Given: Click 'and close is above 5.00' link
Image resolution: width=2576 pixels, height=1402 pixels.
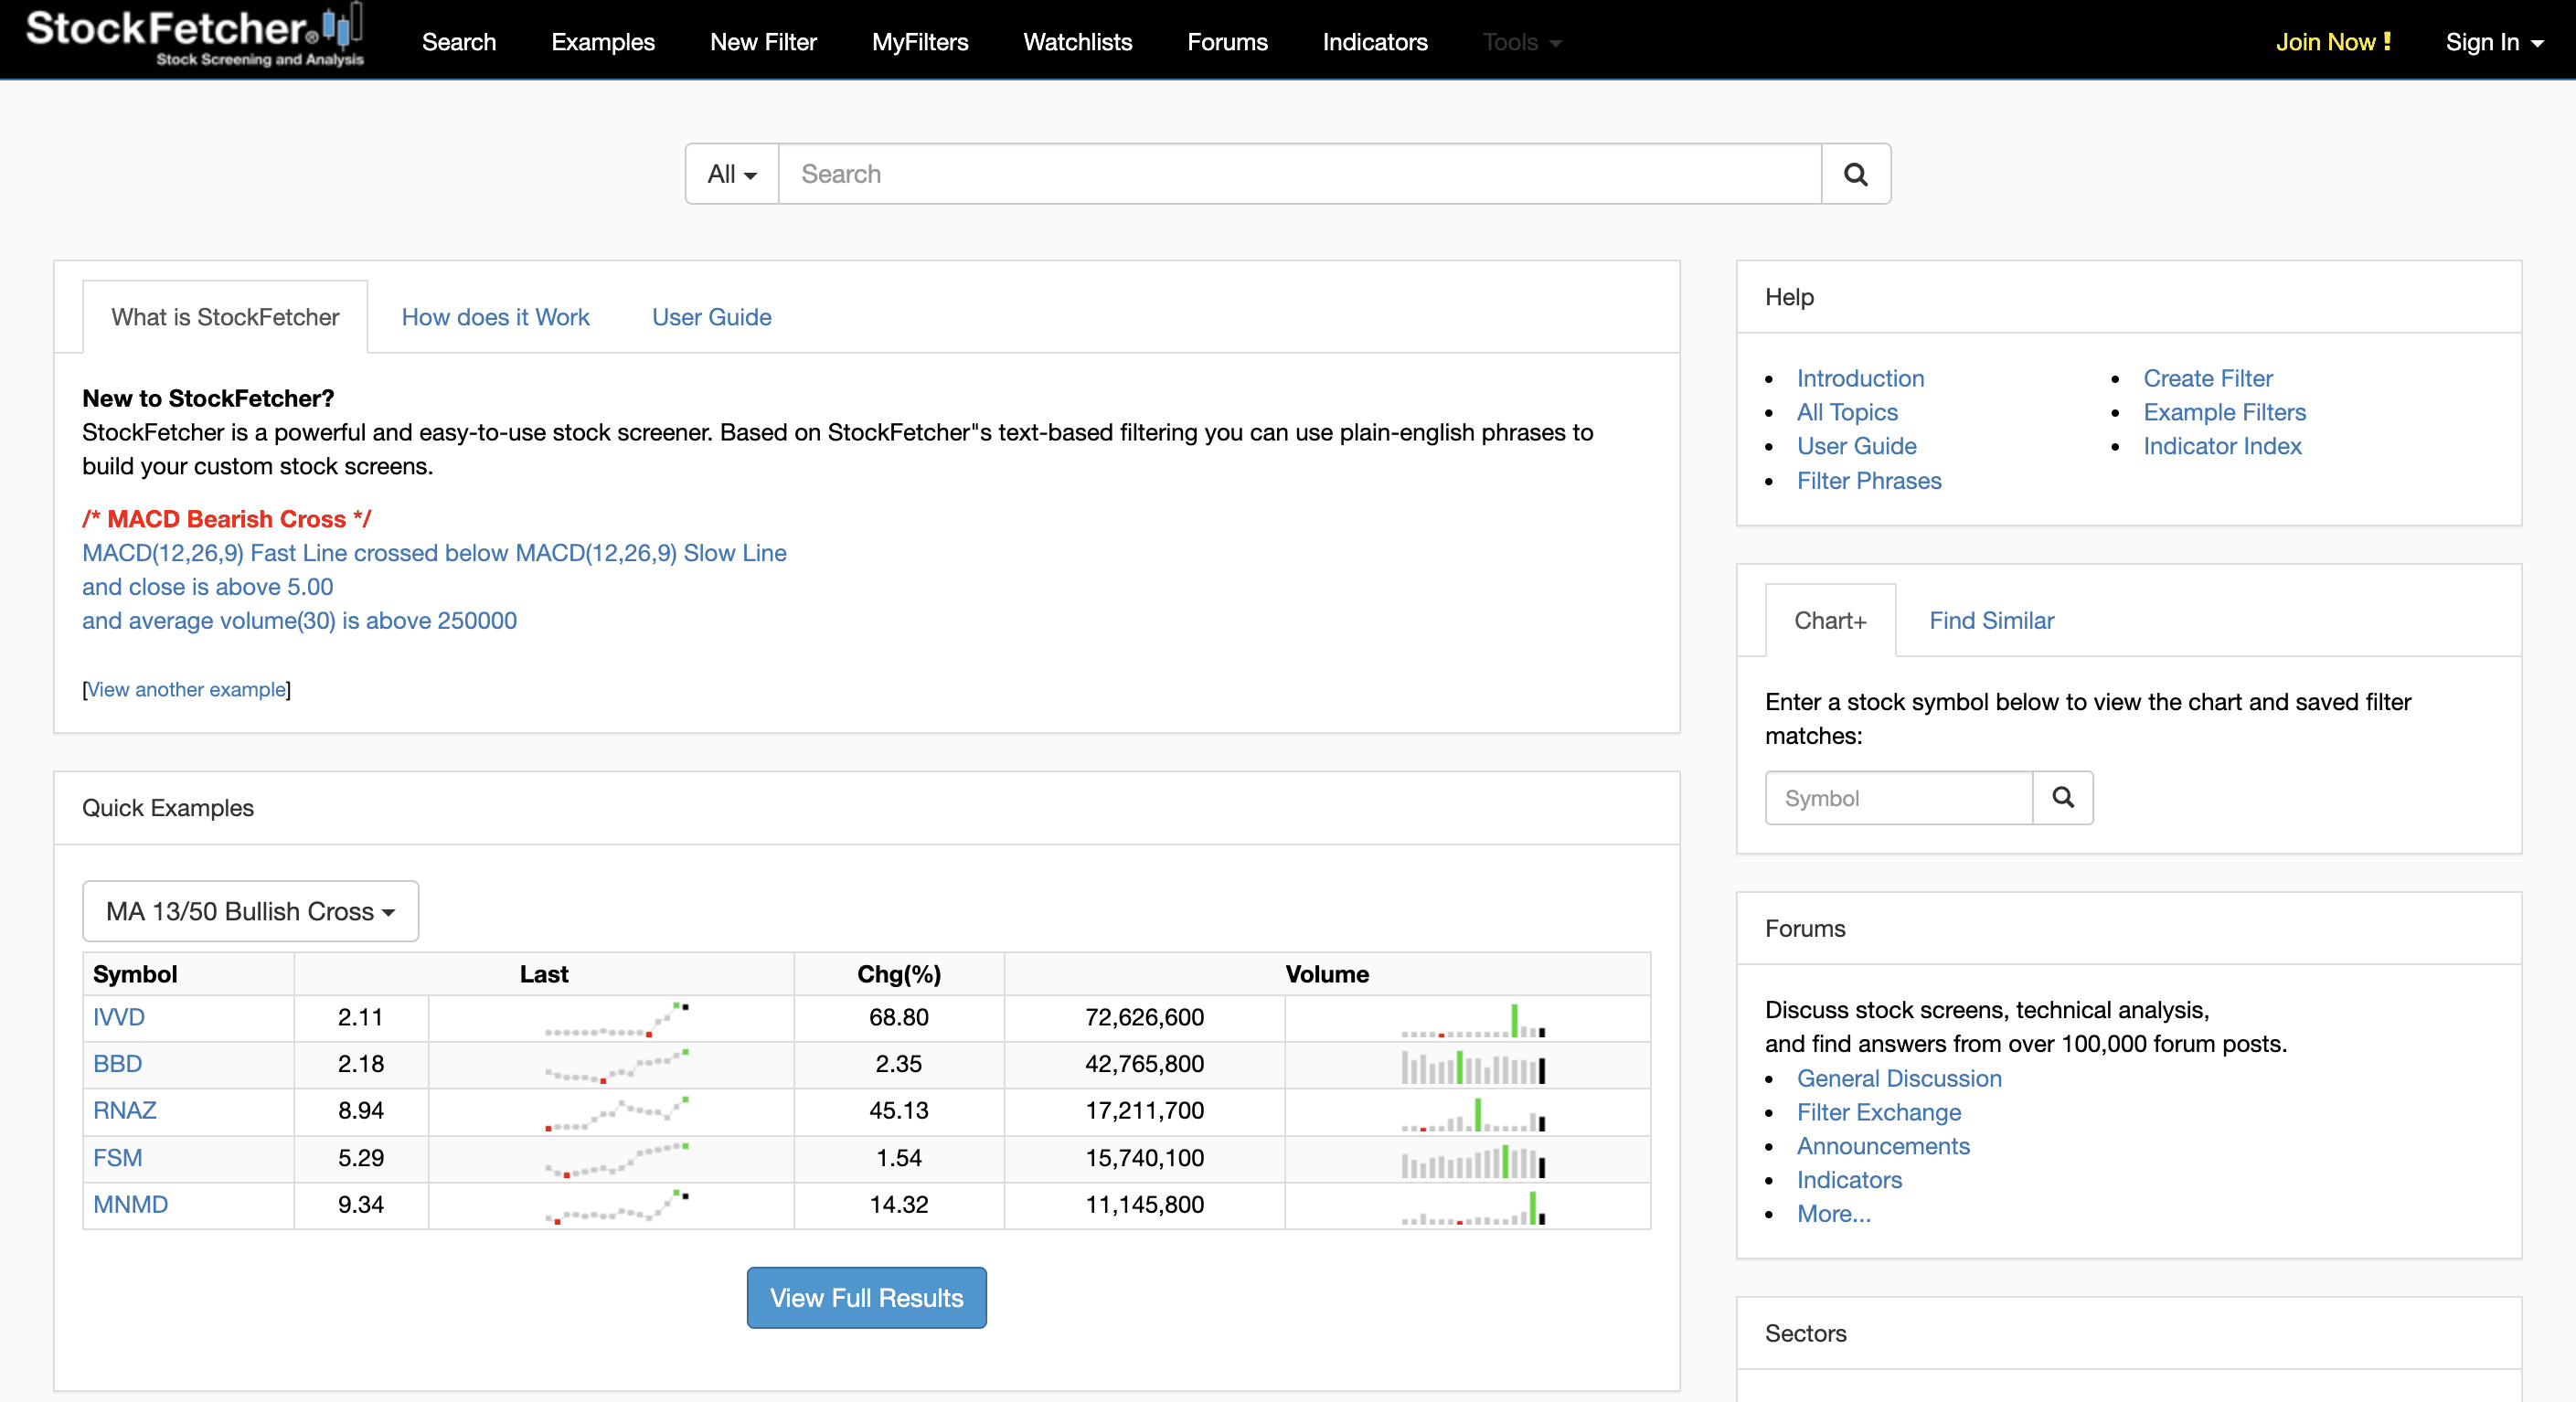Looking at the screenshot, I should coord(207,587).
